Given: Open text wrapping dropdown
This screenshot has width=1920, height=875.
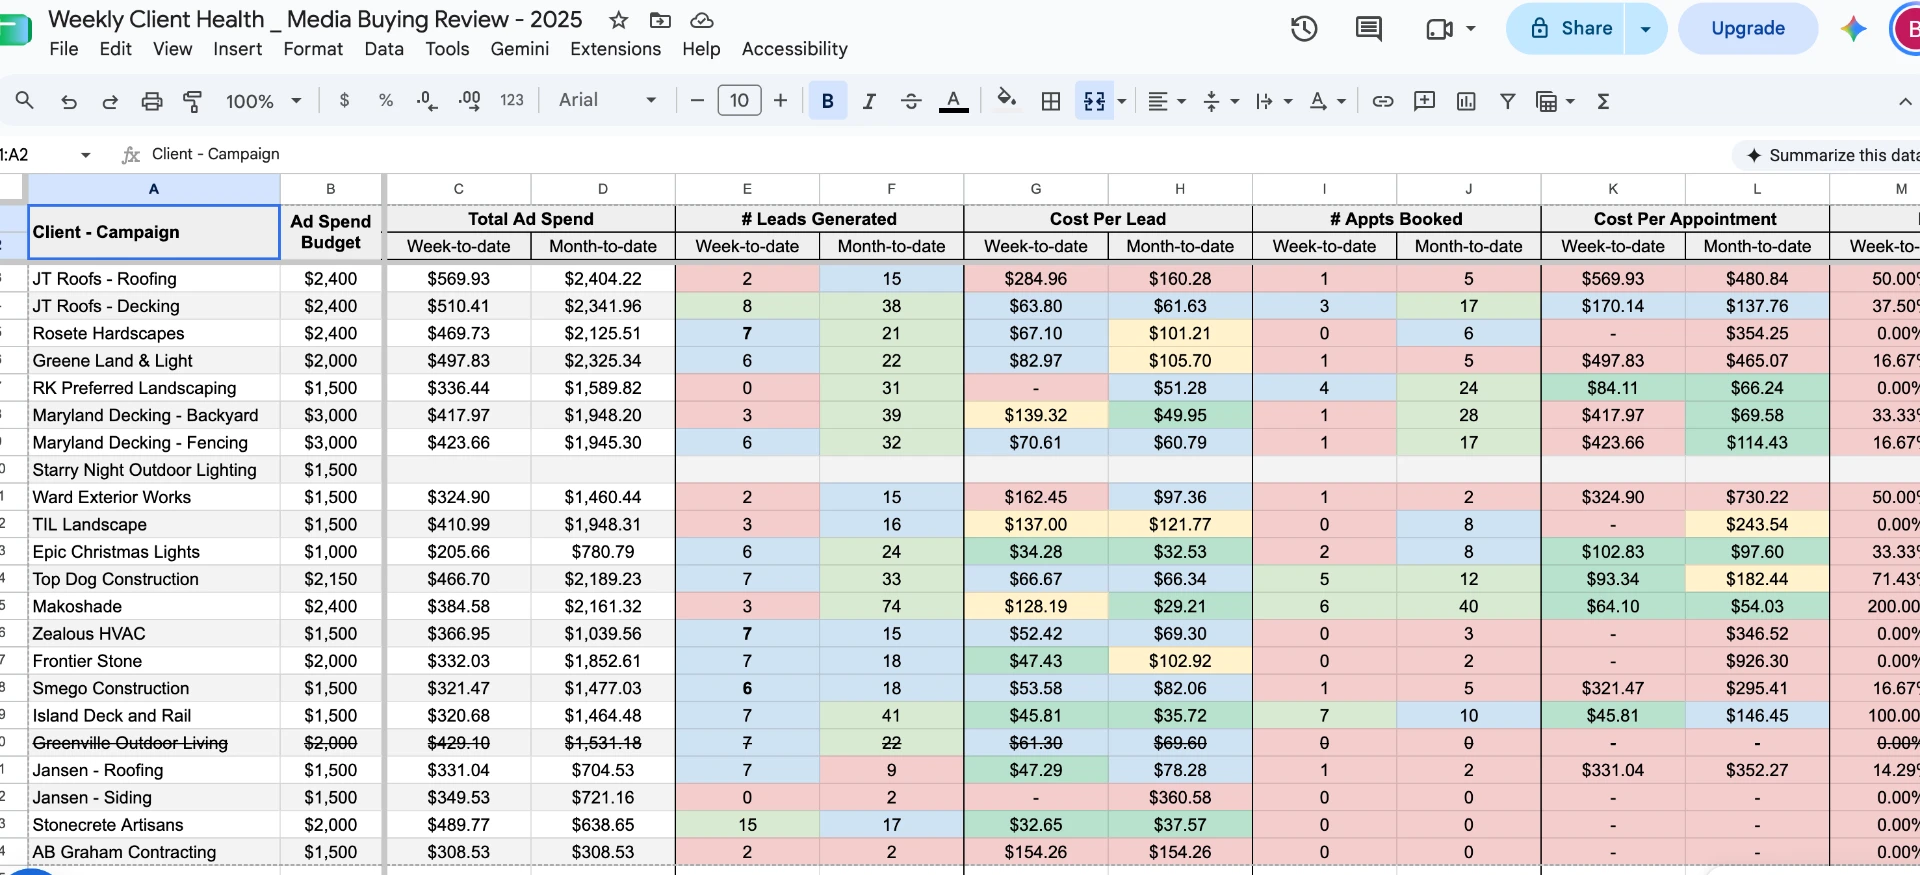Looking at the screenshot, I should click(x=1273, y=101).
